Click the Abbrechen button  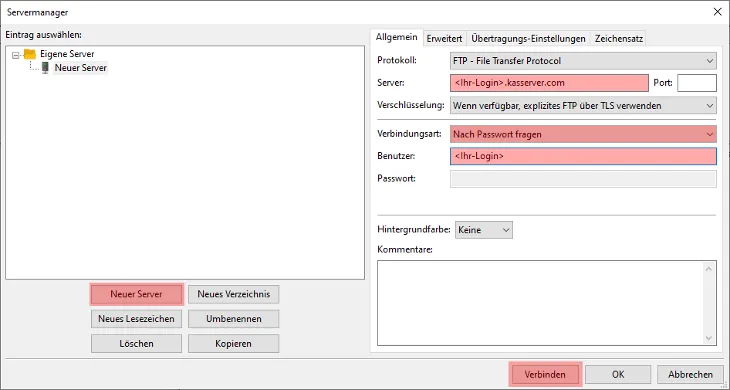690,374
